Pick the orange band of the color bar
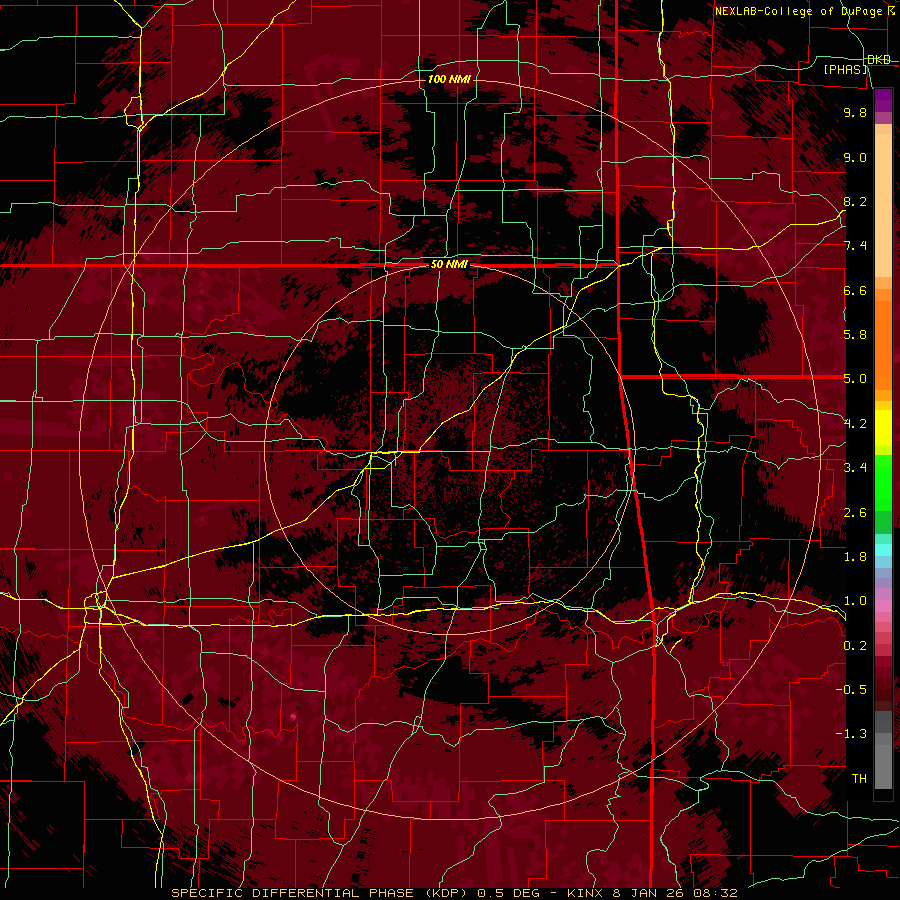Viewport: 900px width, 900px height. tap(883, 344)
